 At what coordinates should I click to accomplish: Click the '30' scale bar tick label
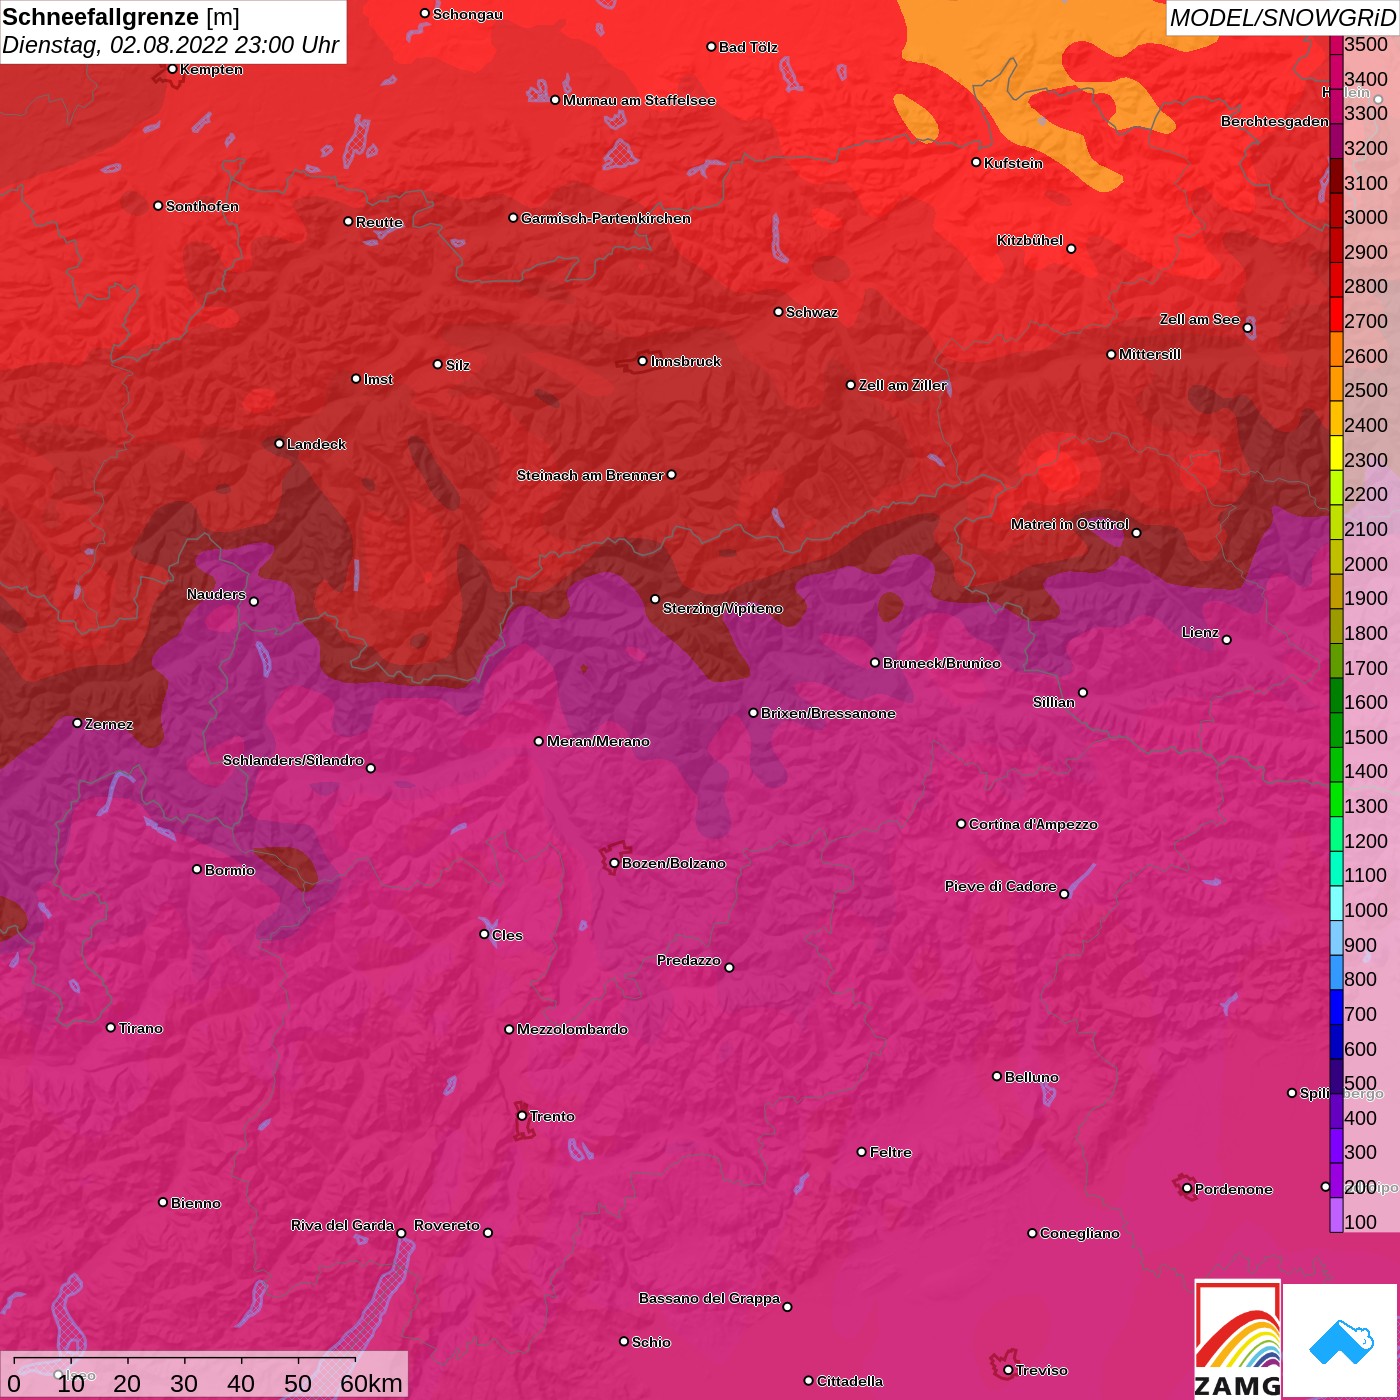184,1383
